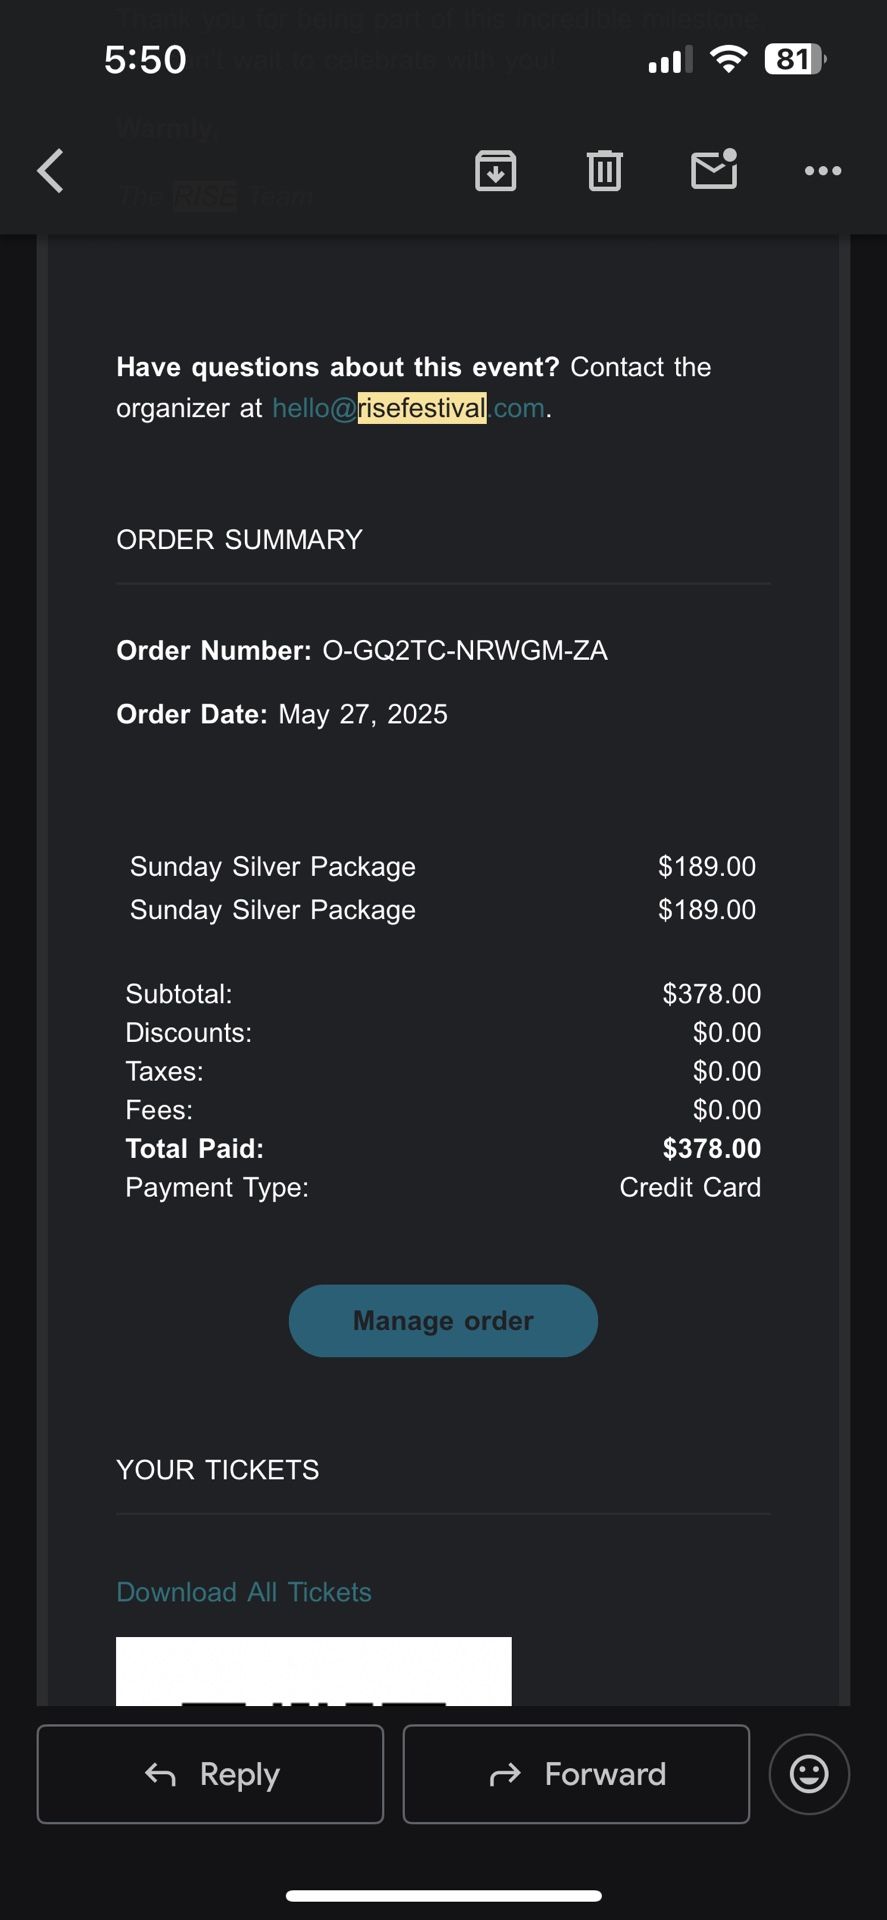The width and height of the screenshot is (887, 1920).
Task: Open the ticket image thumbnail
Action: pyautogui.click(x=313, y=1671)
